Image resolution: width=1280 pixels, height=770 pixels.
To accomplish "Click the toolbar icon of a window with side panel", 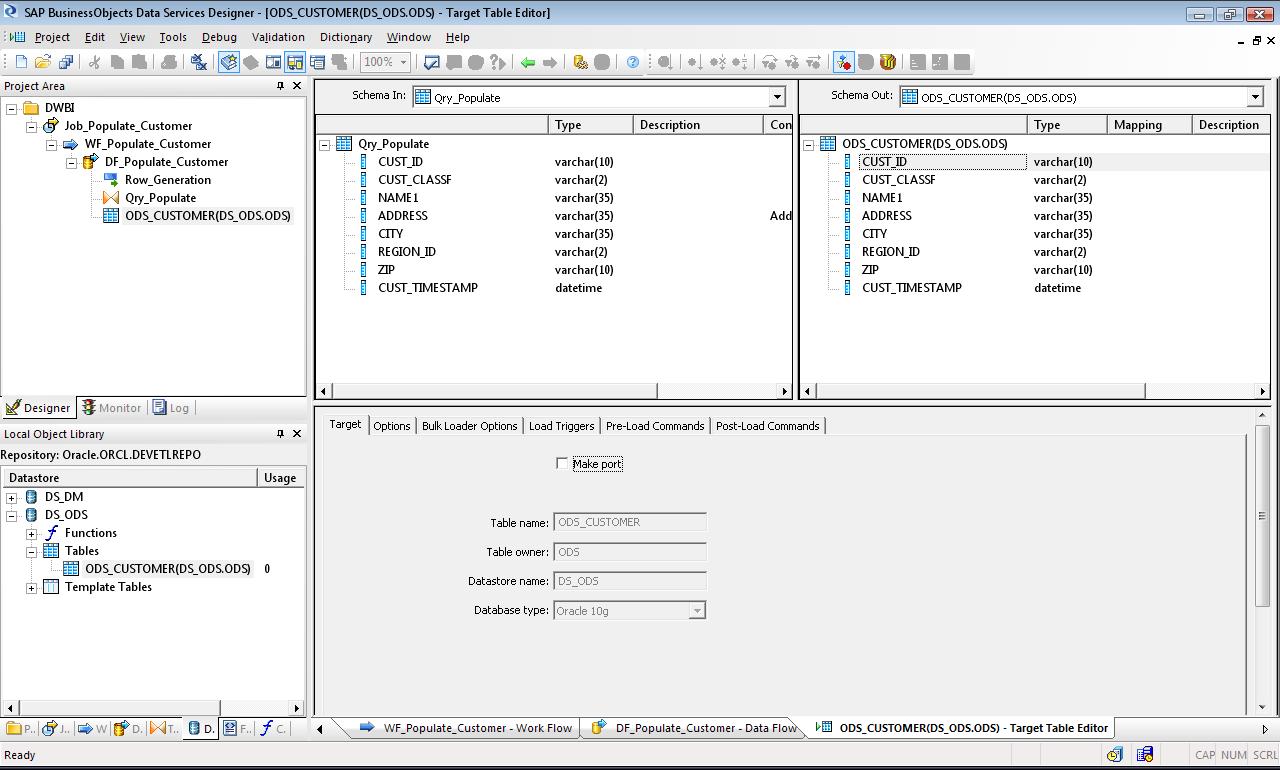I will point(273,62).
